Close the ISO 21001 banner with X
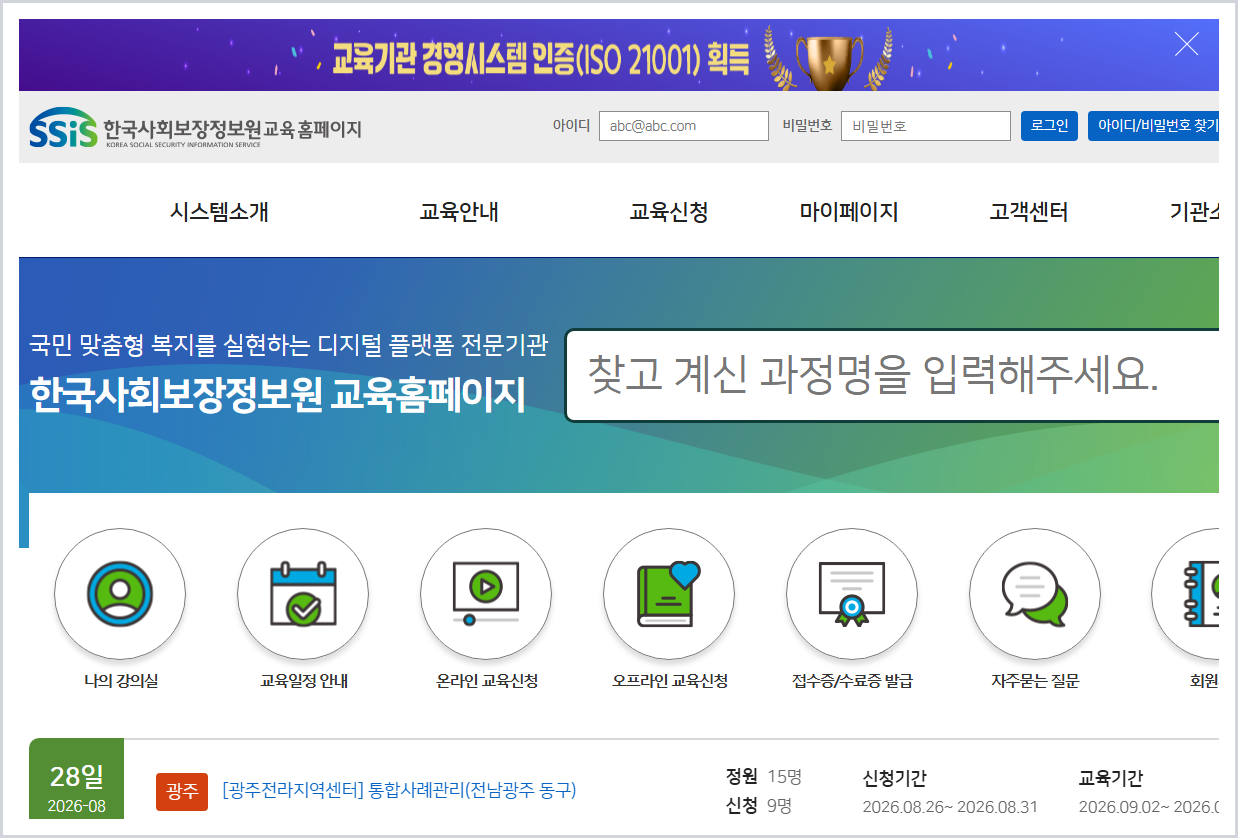This screenshot has height=838, width=1238. coord(1186,44)
